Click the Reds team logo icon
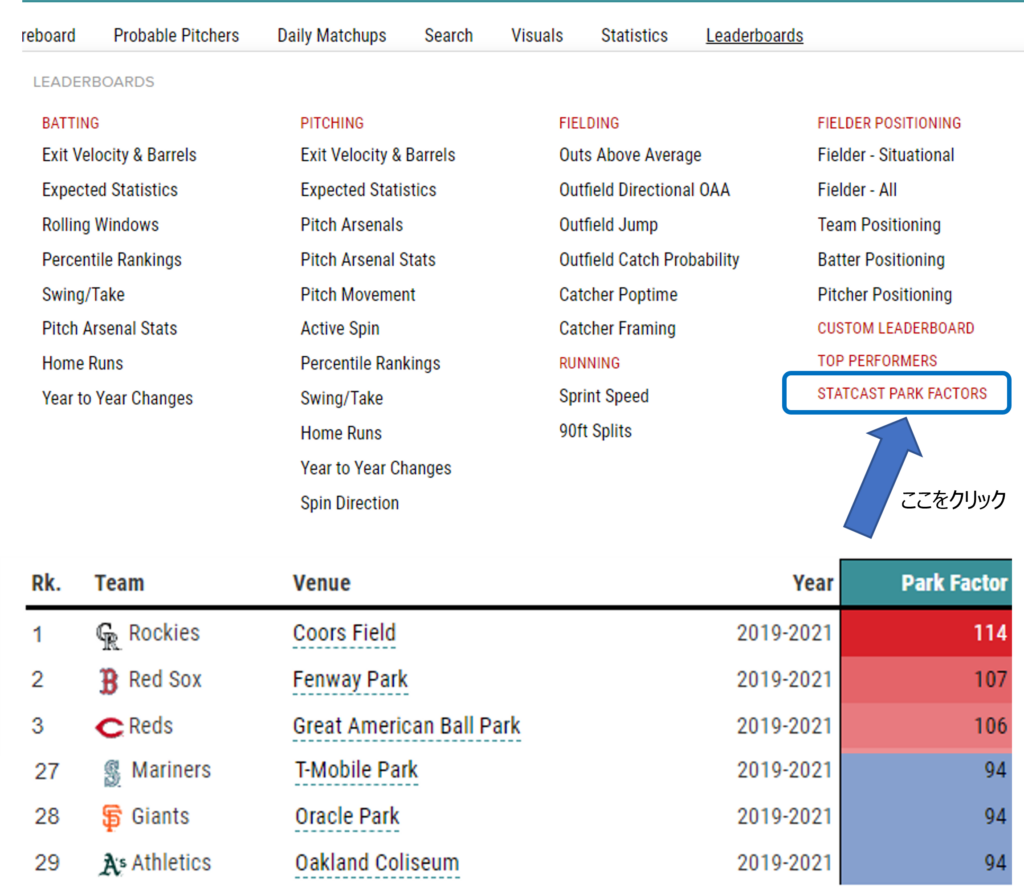Screen dimensions: 1024x887 (109, 727)
